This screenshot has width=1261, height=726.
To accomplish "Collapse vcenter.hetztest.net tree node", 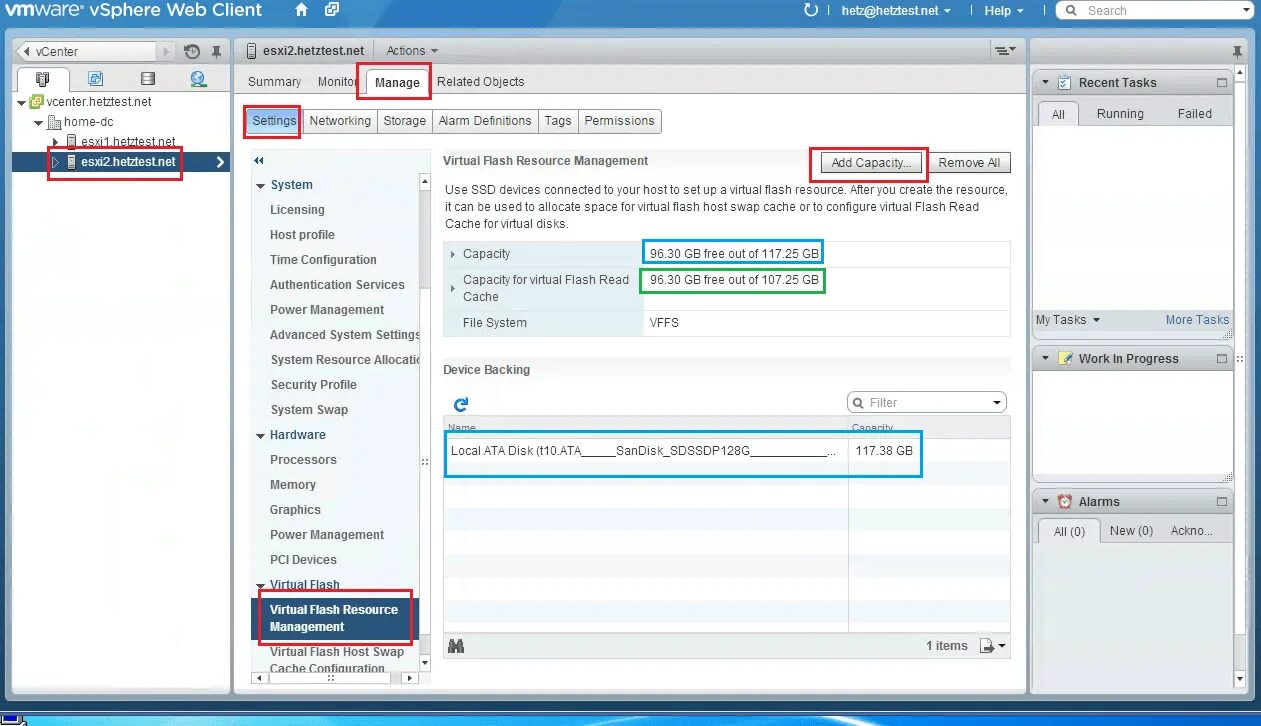I will click(x=22, y=102).
